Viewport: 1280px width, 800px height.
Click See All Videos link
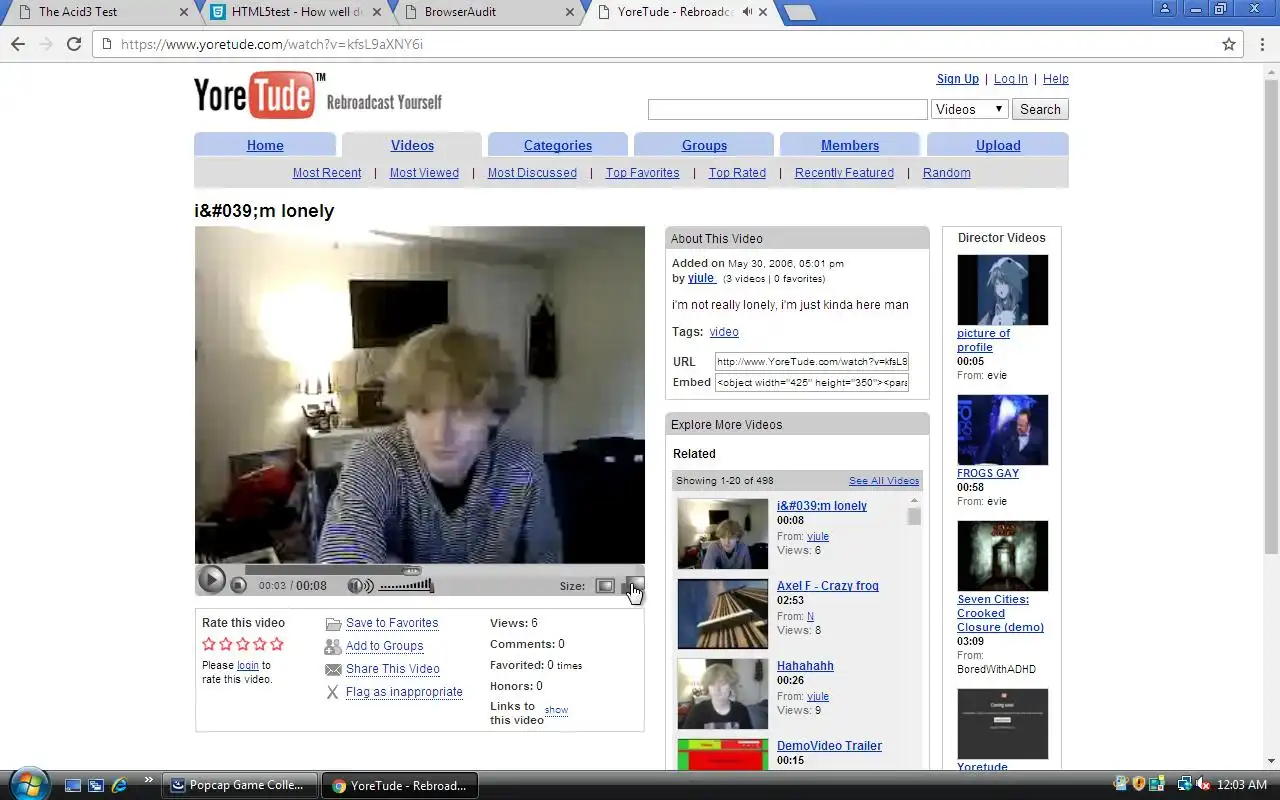pos(884,481)
